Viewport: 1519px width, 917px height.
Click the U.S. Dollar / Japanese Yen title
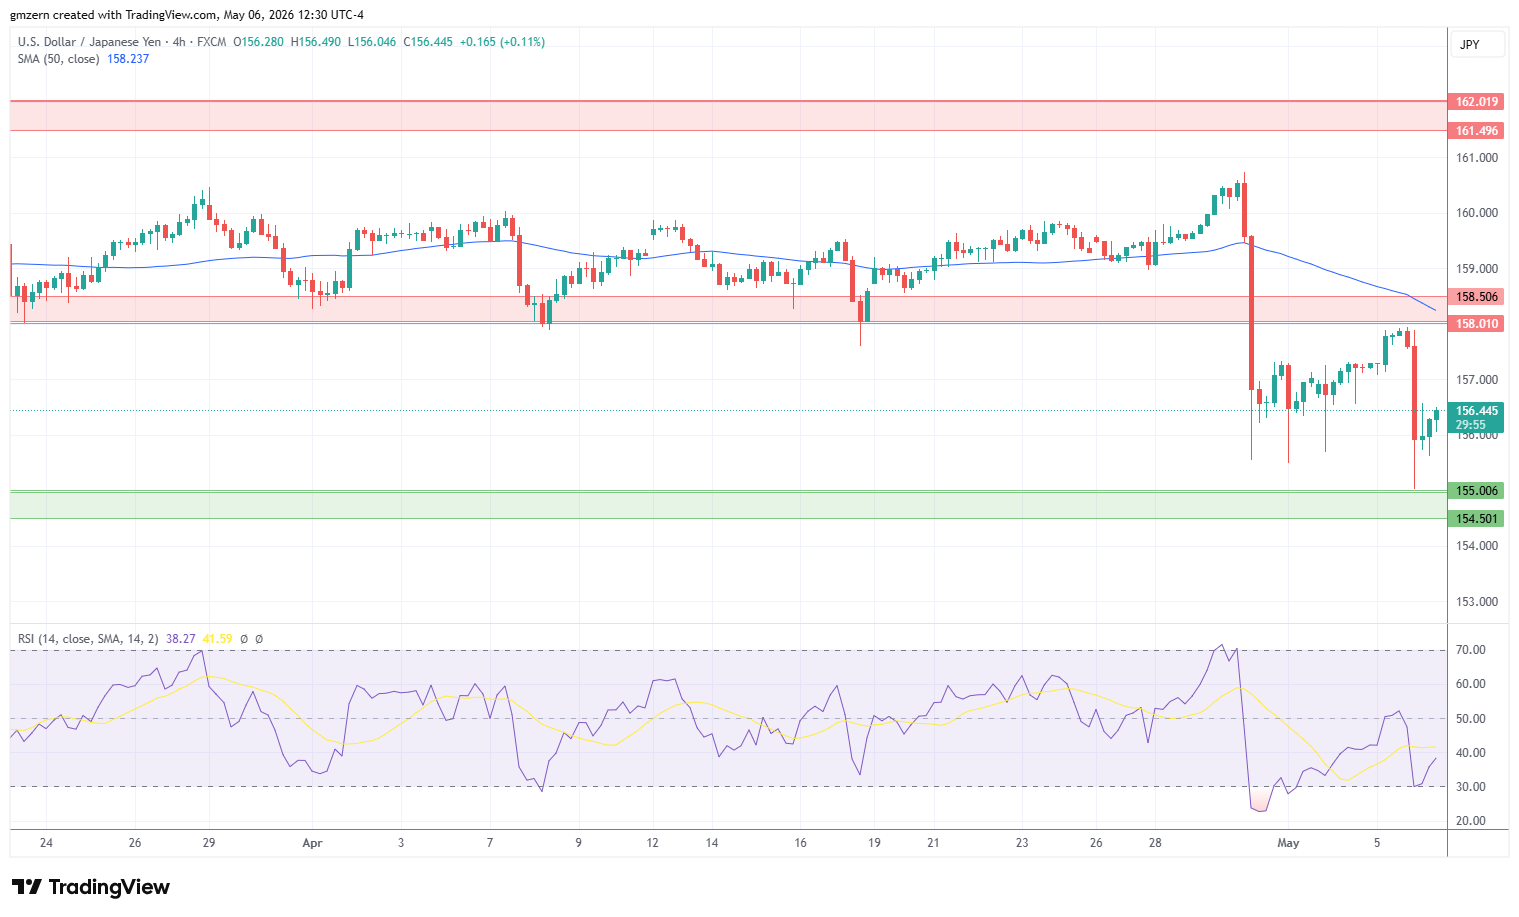point(89,42)
